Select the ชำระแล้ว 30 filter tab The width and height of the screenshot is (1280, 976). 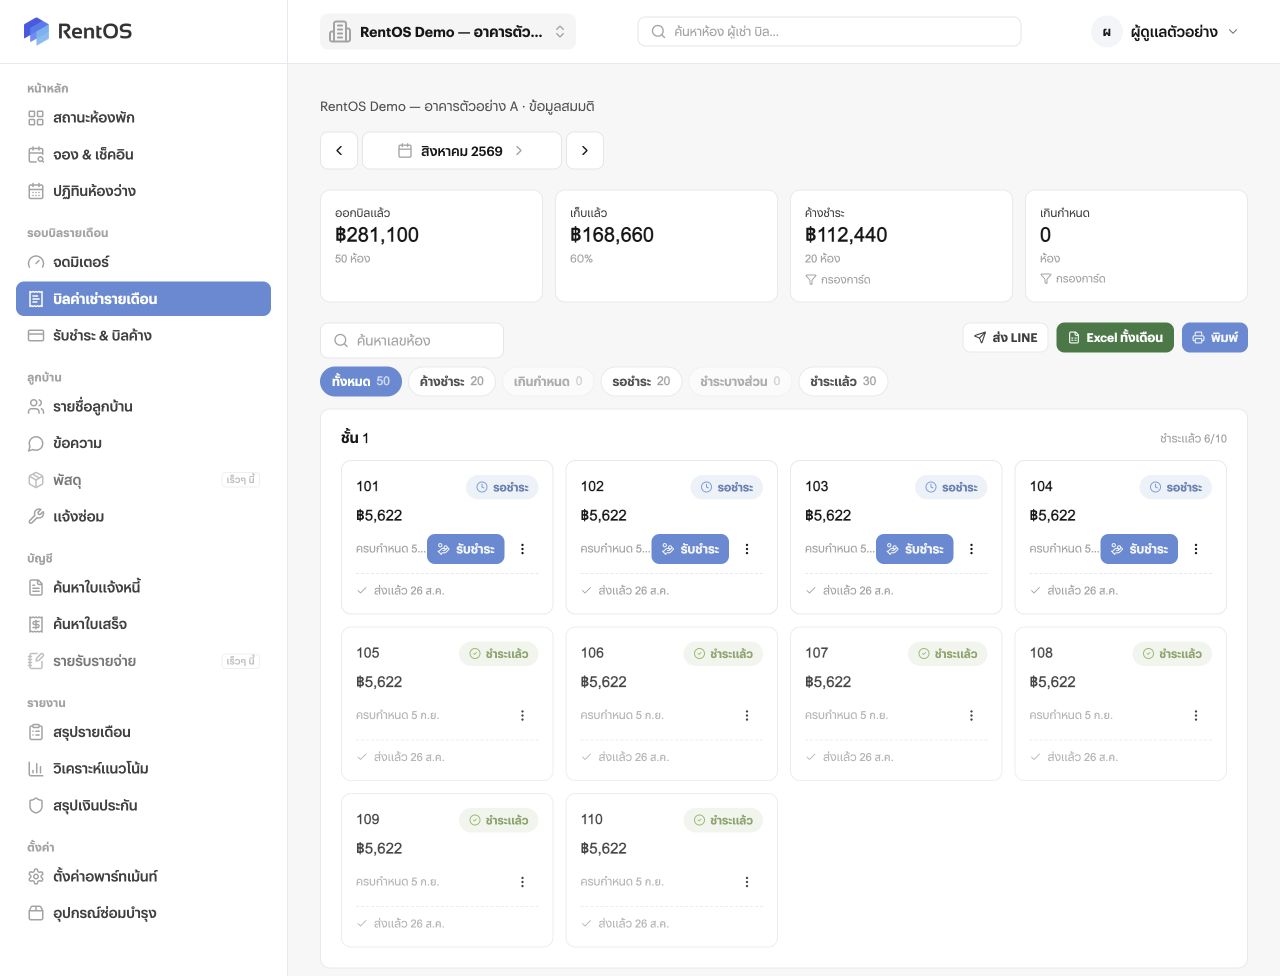[x=843, y=381]
